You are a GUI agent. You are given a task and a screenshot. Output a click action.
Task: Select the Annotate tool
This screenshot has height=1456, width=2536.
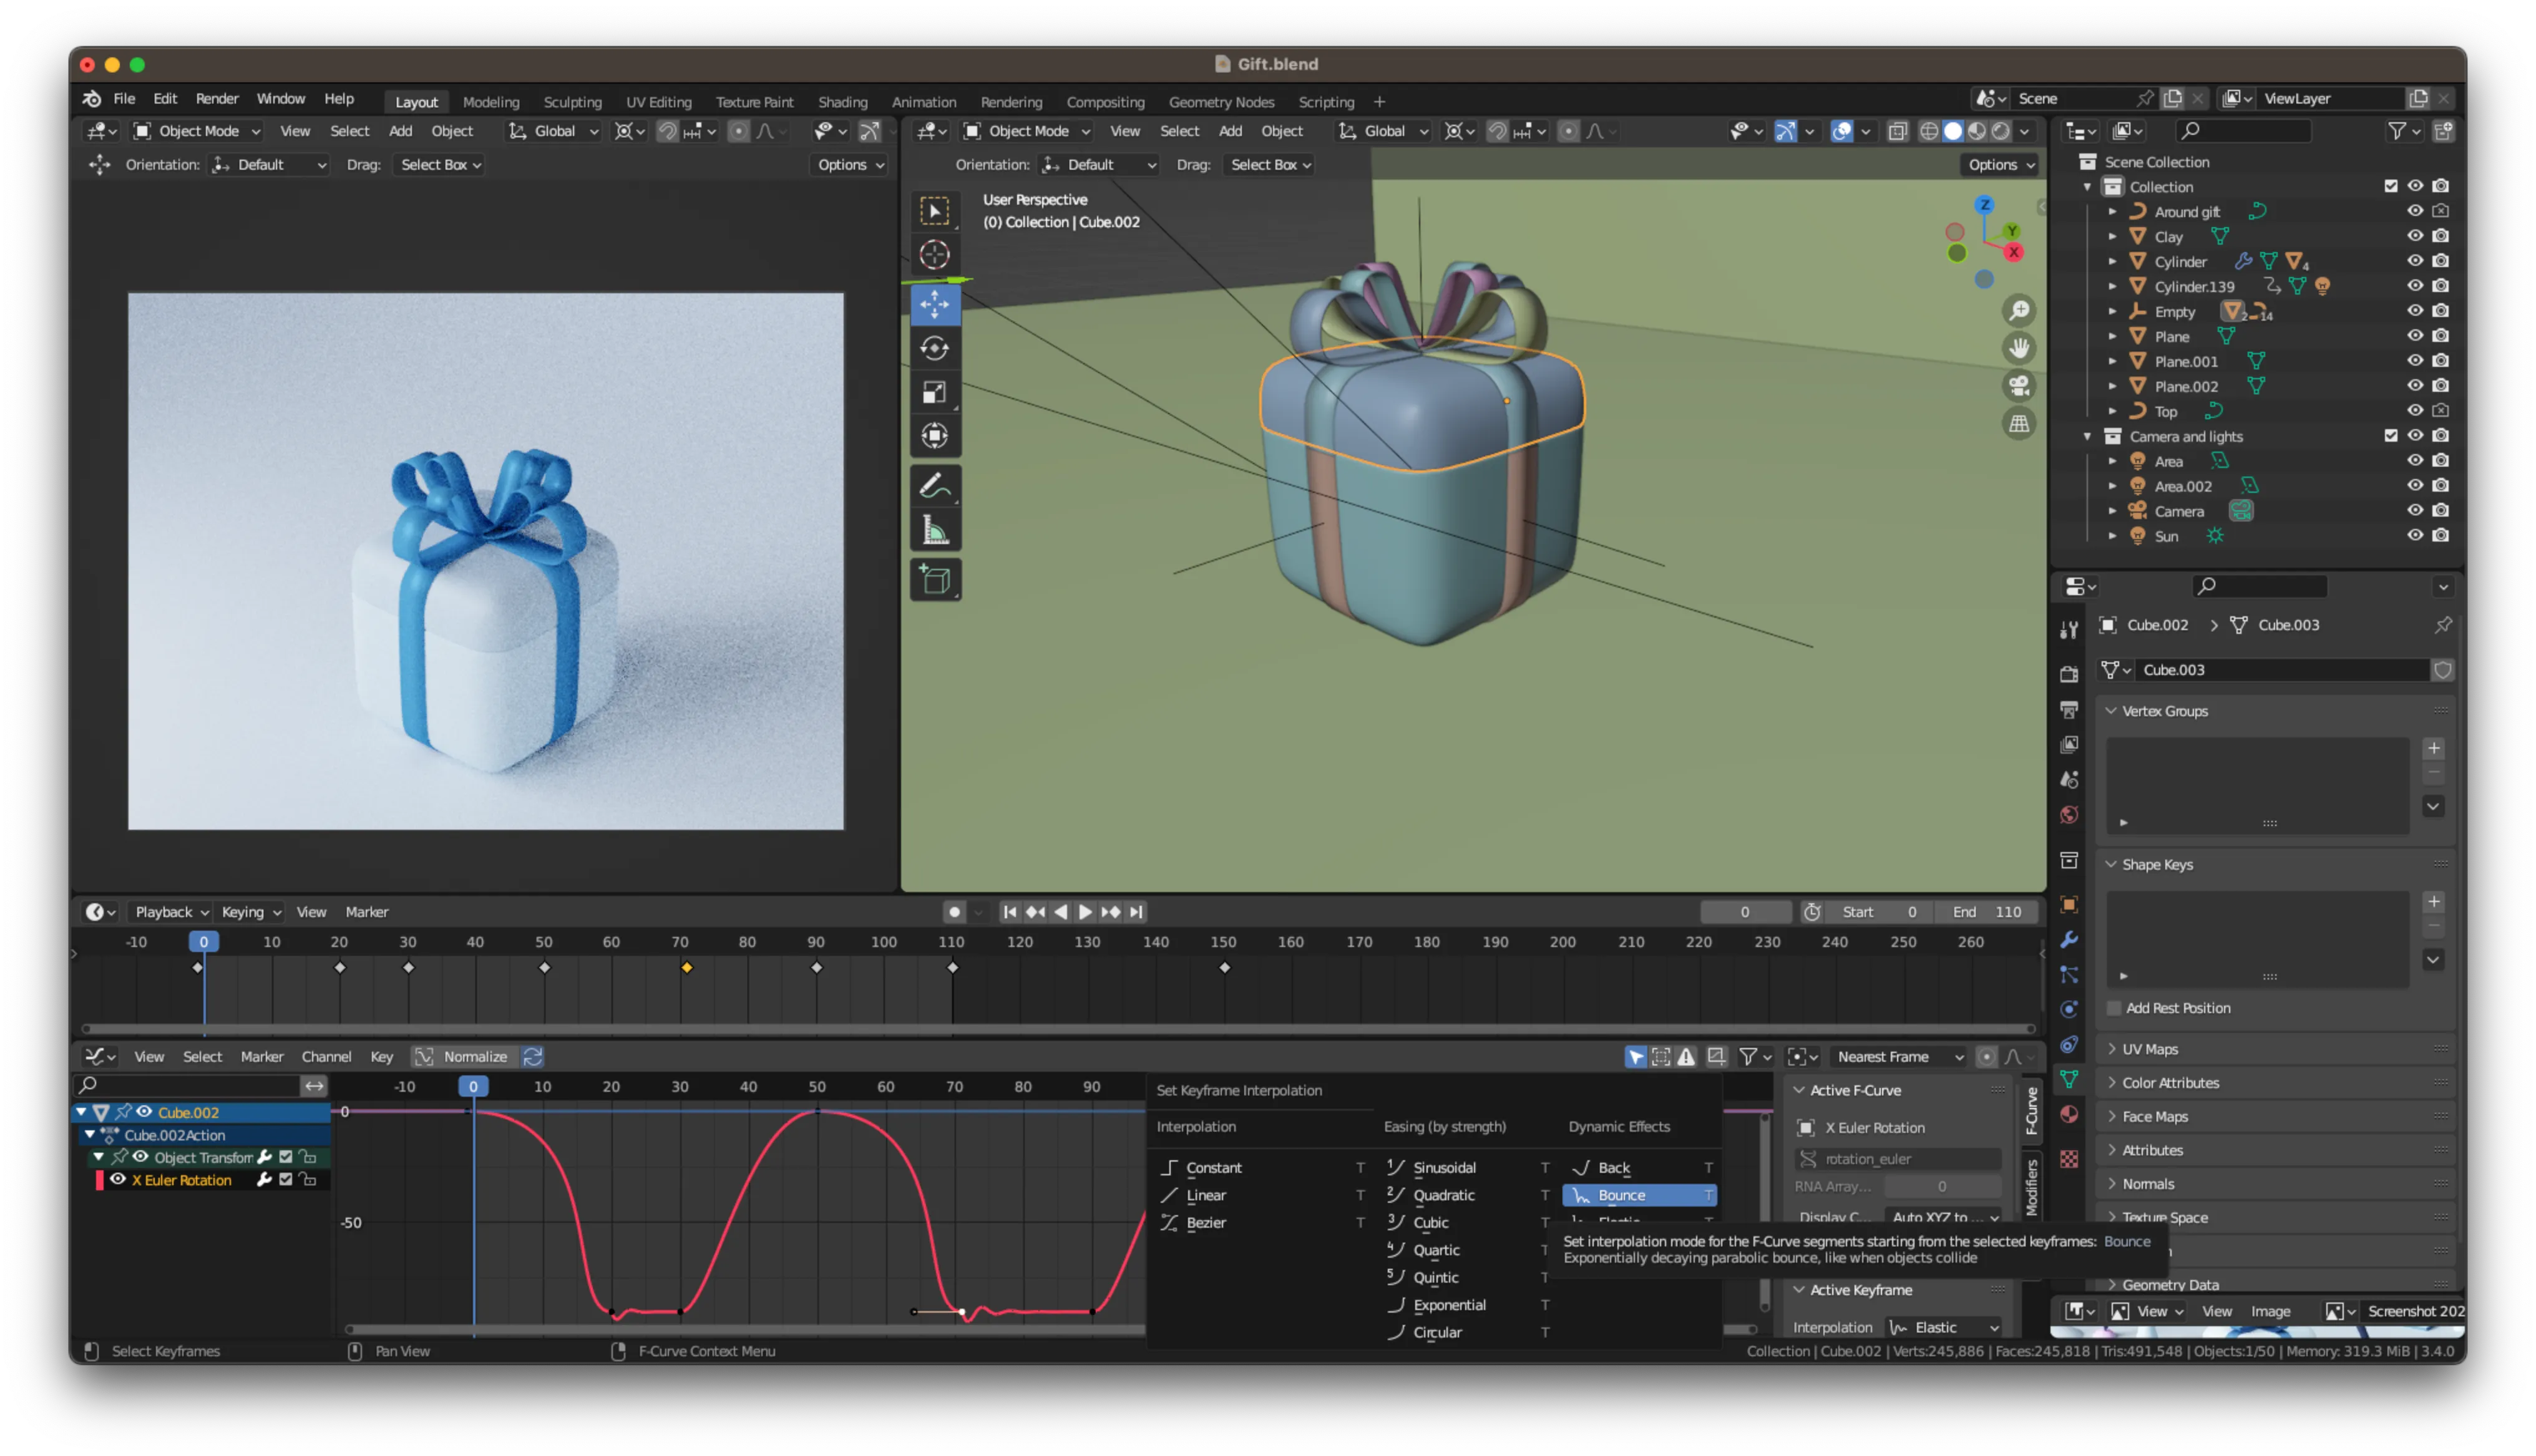934,487
